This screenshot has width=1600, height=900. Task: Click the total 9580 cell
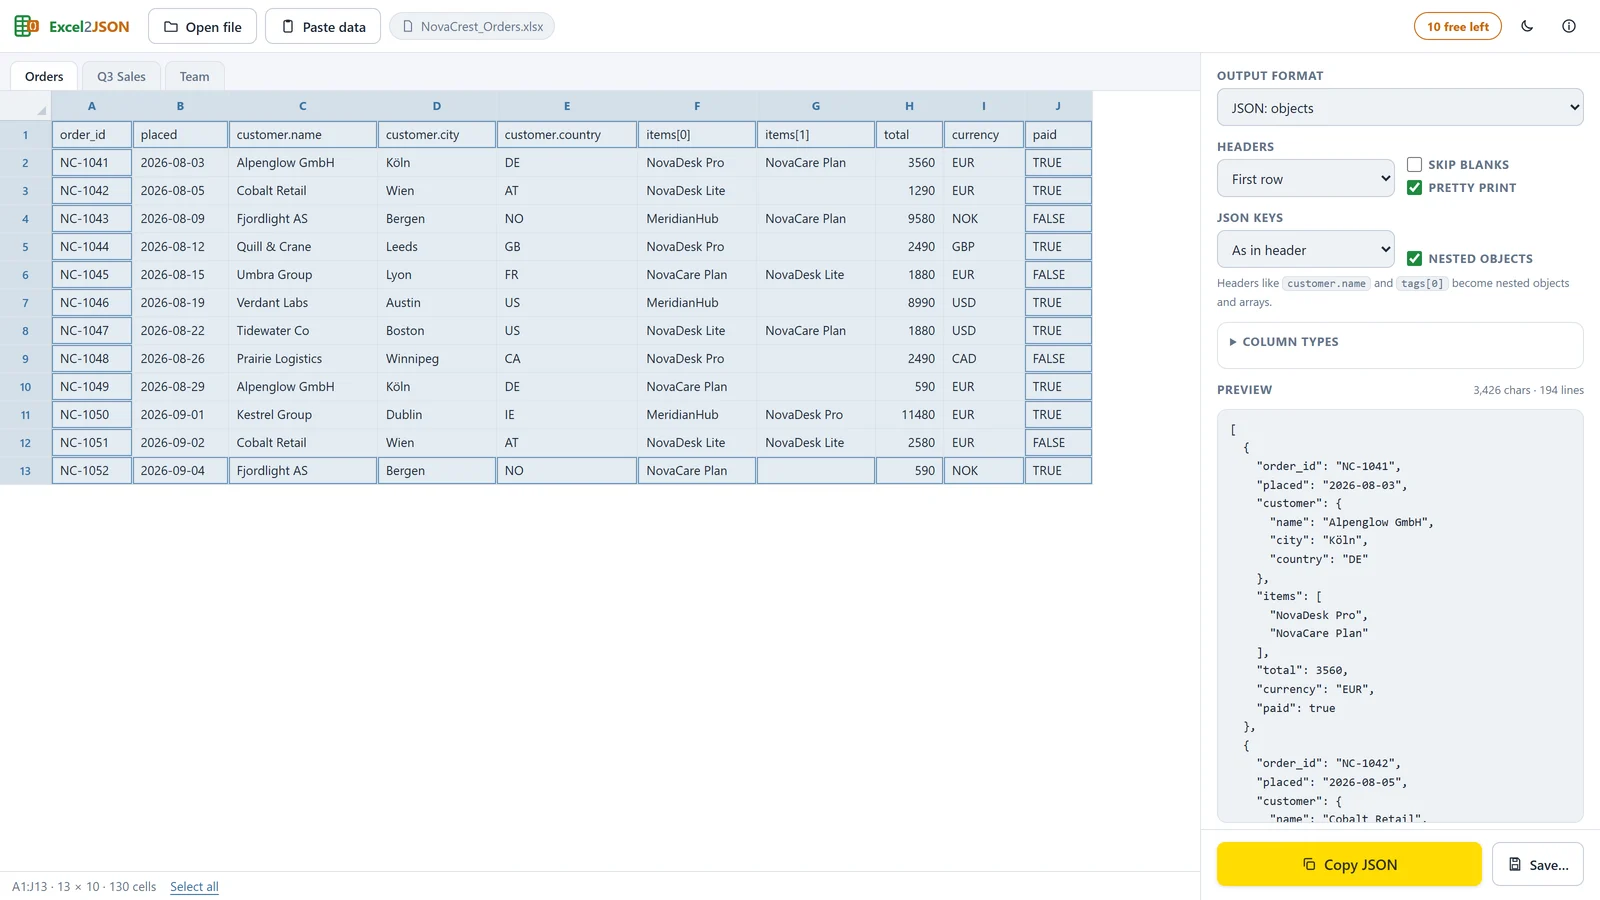coord(909,218)
